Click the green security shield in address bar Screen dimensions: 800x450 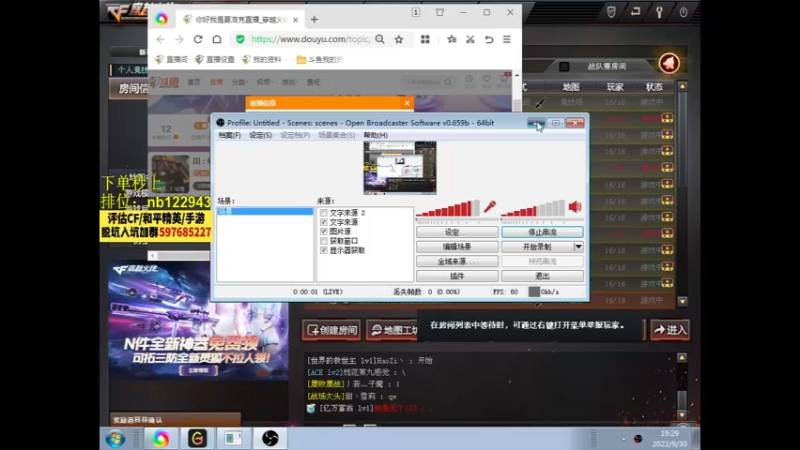pyautogui.click(x=240, y=39)
